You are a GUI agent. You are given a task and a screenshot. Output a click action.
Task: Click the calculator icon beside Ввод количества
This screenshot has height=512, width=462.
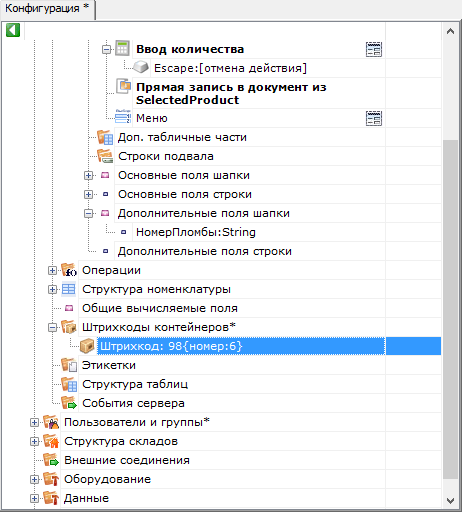click(x=122, y=48)
